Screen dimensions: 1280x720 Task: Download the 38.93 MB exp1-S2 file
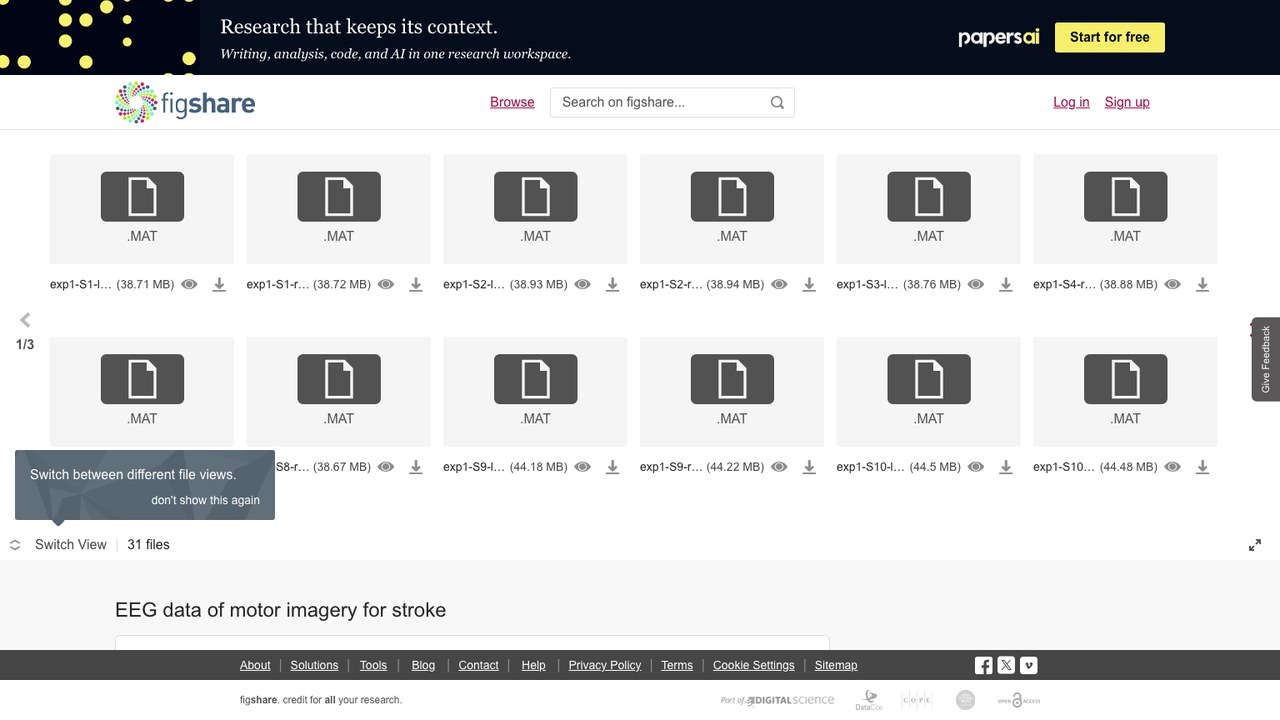613,285
